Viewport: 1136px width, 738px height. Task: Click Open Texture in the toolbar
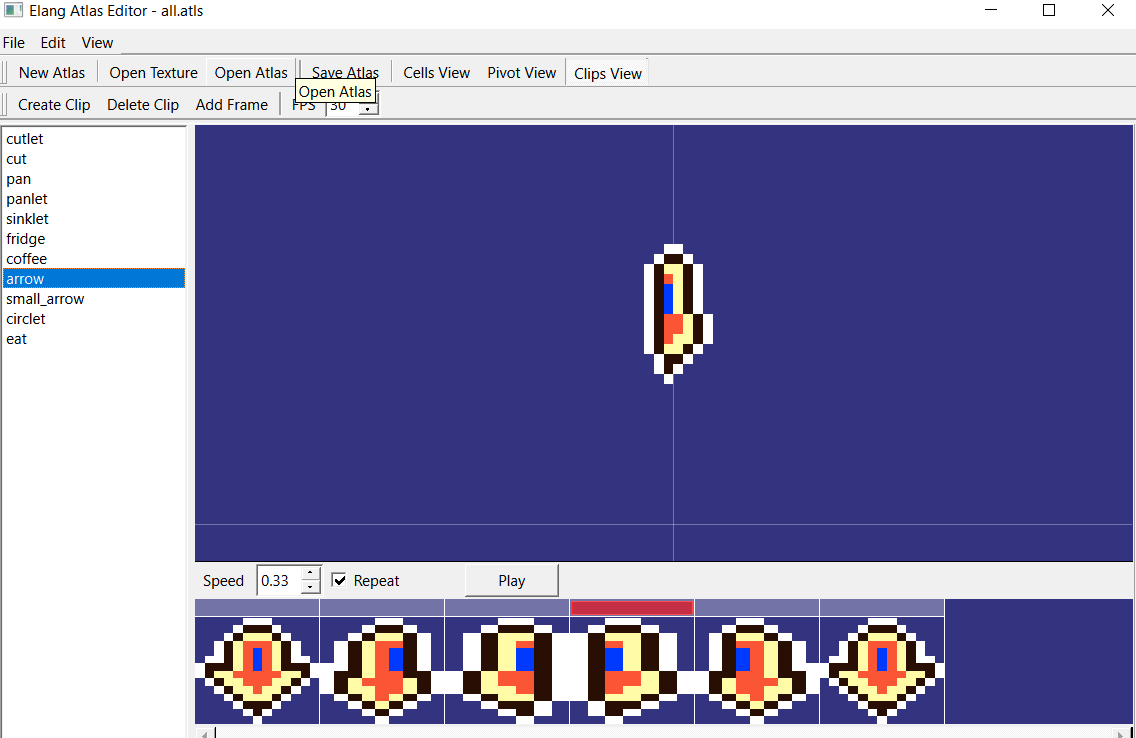(154, 72)
